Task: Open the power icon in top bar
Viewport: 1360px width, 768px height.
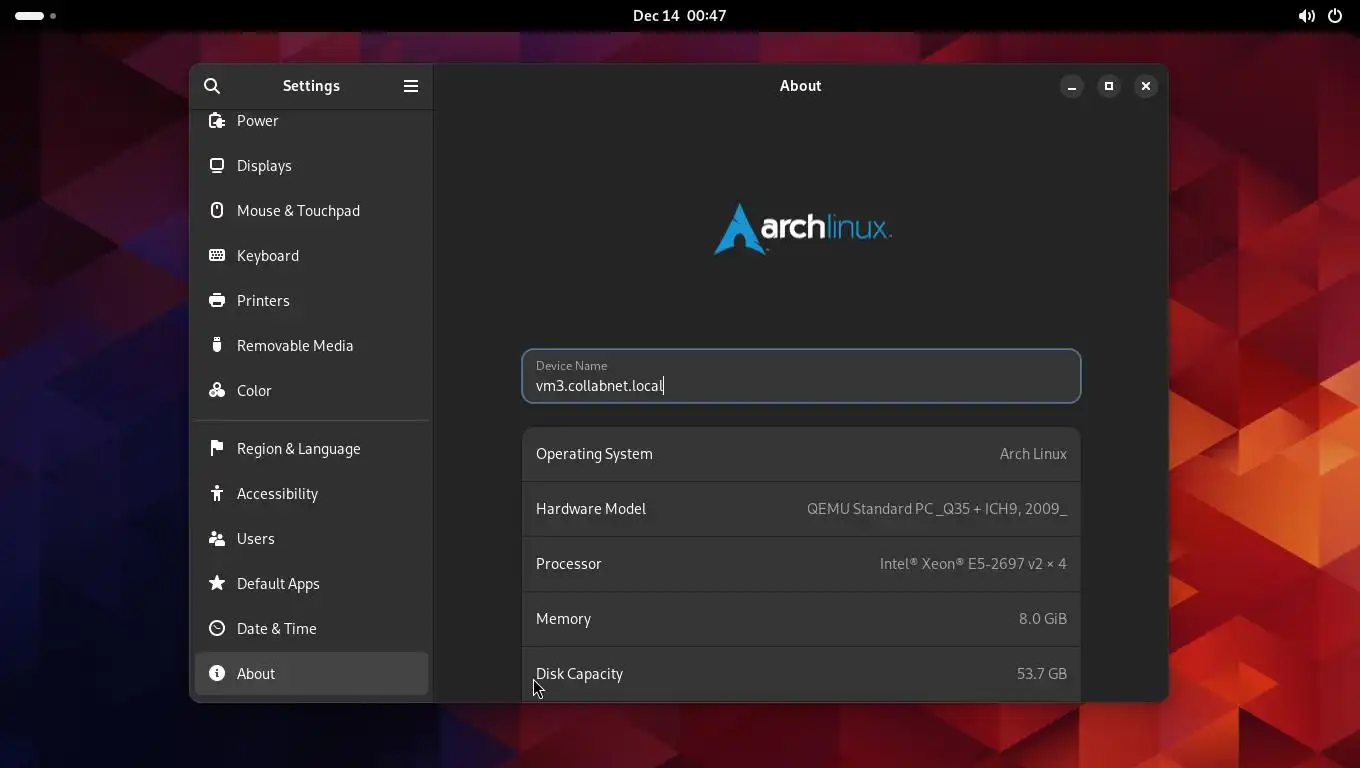Action: 1335,16
